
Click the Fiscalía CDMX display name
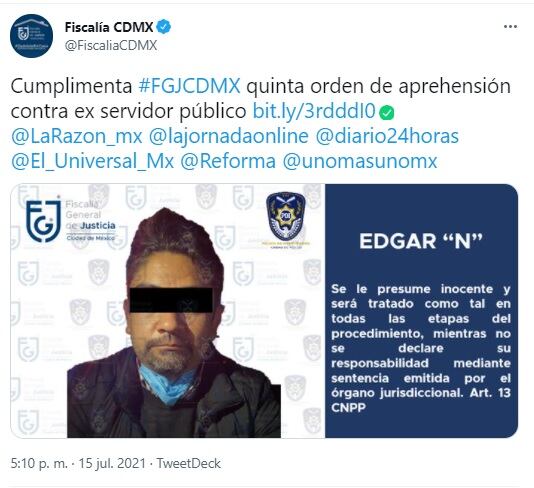[x=109, y=27]
